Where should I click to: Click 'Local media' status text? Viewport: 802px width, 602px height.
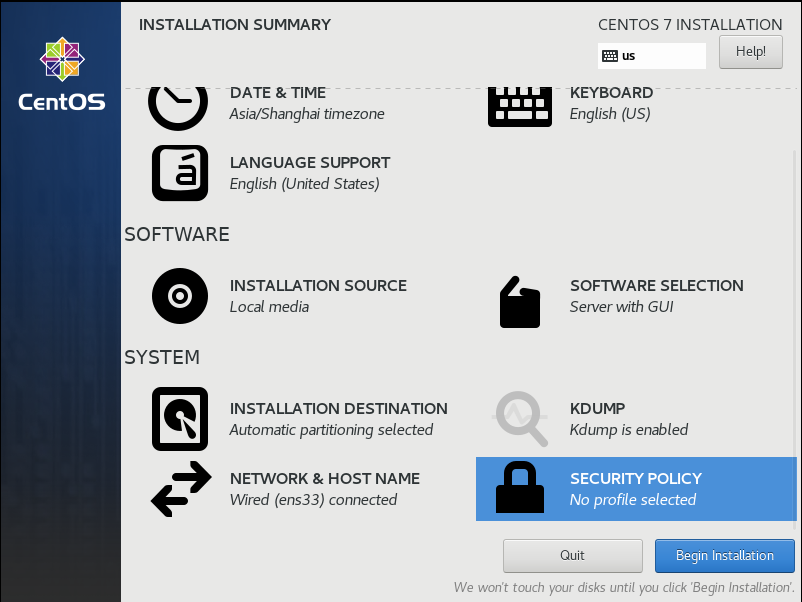tap(269, 307)
